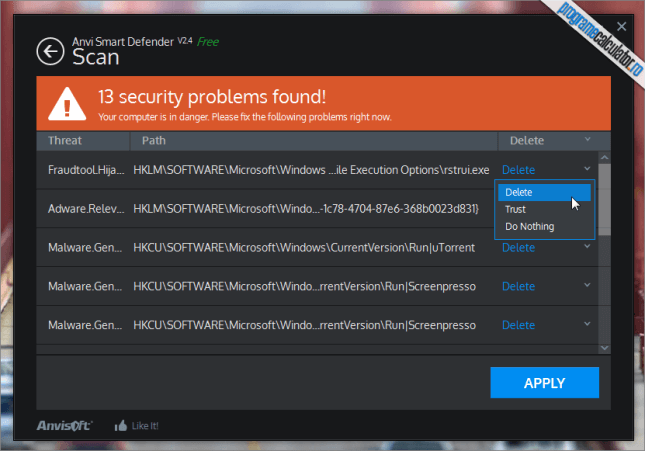Image resolution: width=645 pixels, height=451 pixels.
Task: Click the thumbs-up Like It! icon
Action: coord(121,425)
